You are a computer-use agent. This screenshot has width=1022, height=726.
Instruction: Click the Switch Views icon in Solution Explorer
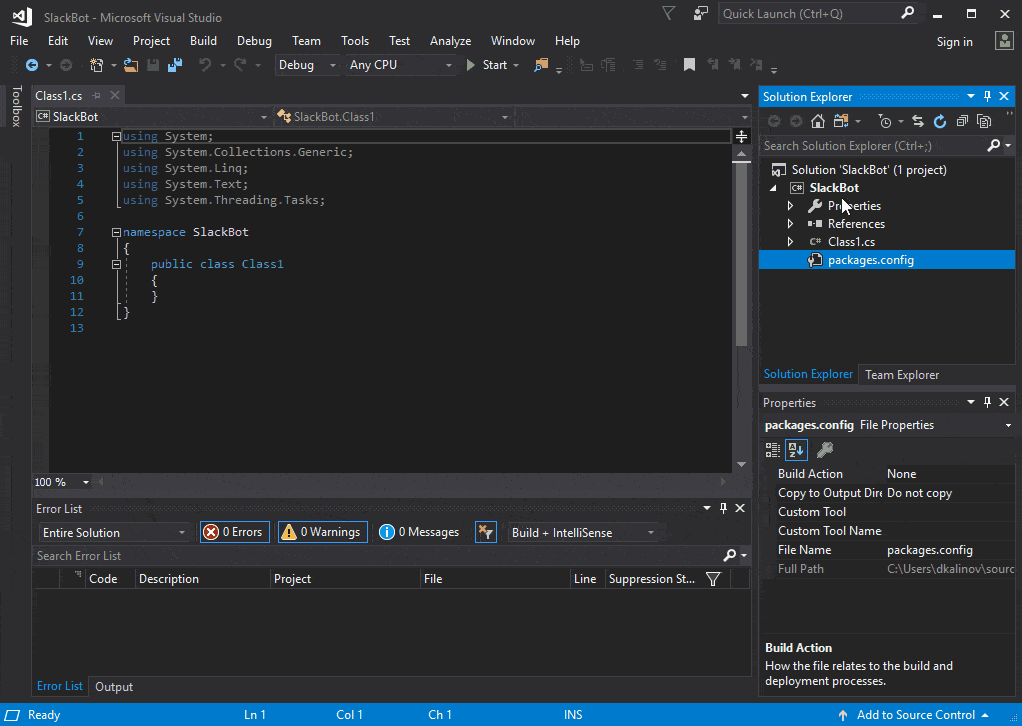click(841, 121)
